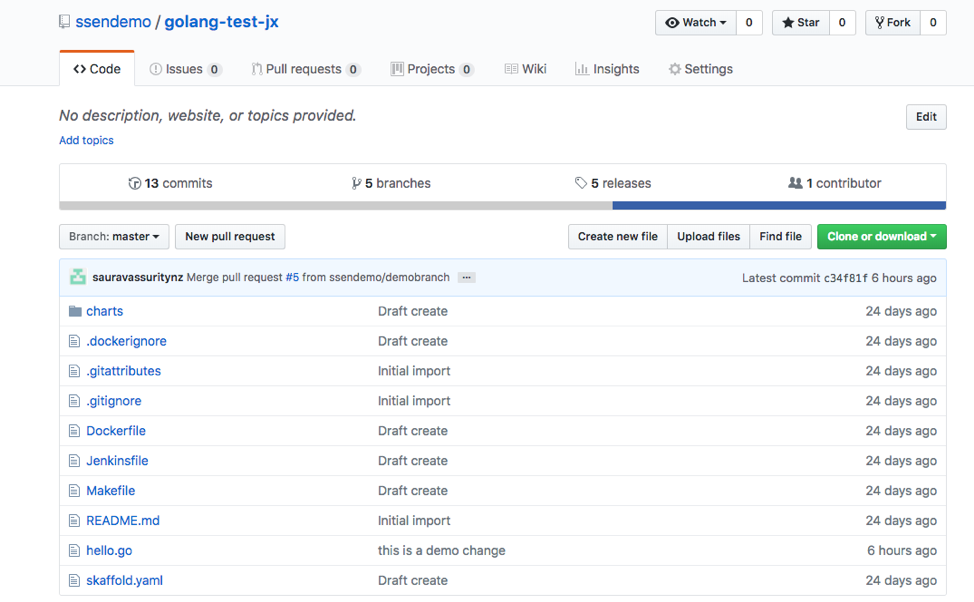Open the hello.go file
This screenshot has height=602, width=974.
coord(109,550)
